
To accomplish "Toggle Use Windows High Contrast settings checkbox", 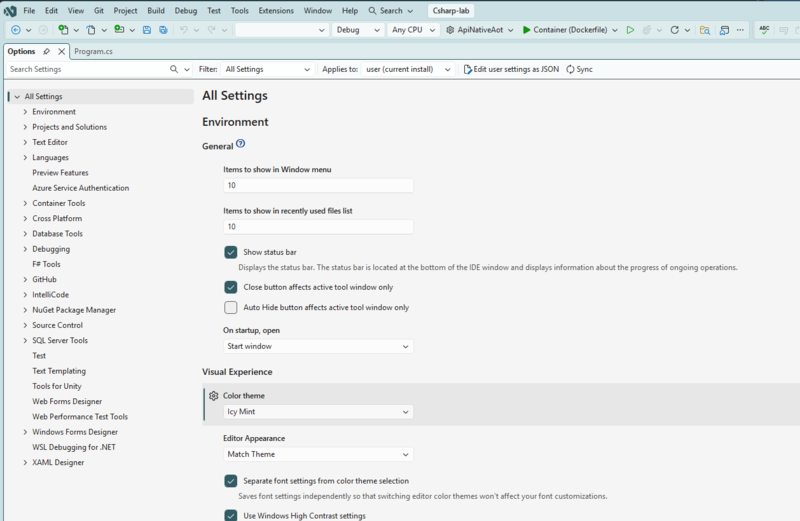I will [231, 515].
